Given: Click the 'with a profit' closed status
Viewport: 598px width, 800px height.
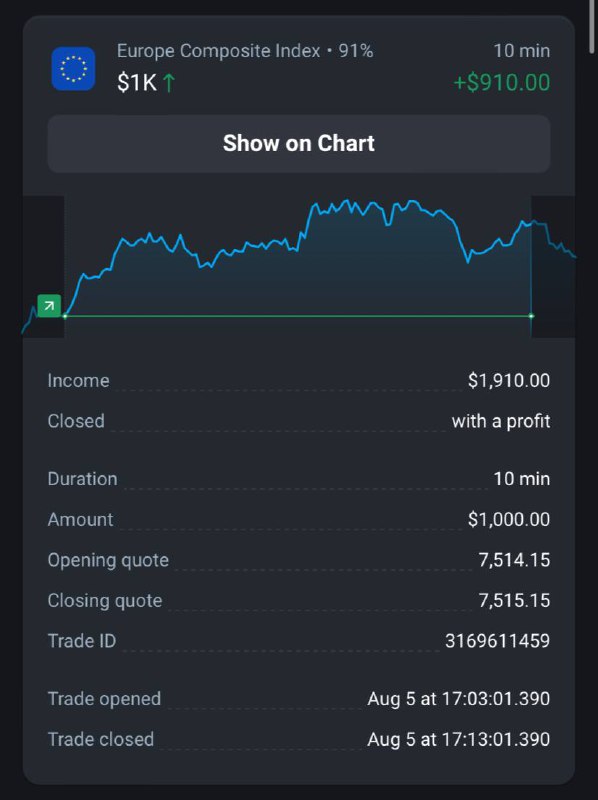Looking at the screenshot, I should 501,421.
